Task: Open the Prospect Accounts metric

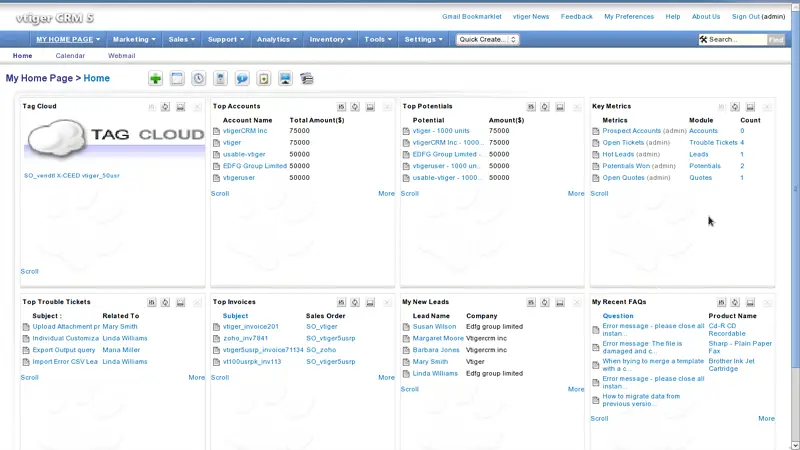Action: 631,131
